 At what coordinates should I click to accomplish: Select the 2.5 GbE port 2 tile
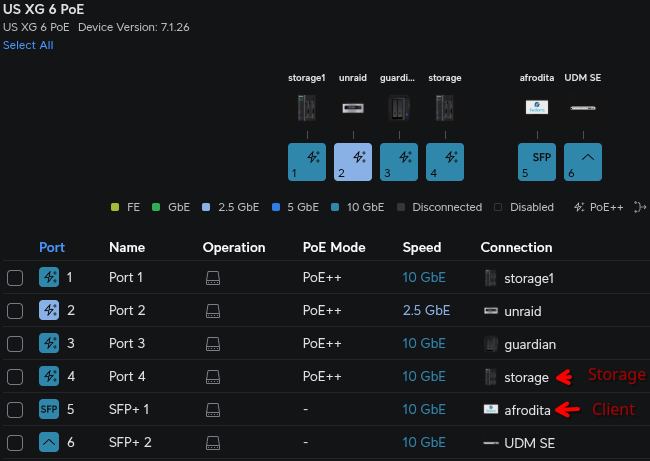(353, 161)
